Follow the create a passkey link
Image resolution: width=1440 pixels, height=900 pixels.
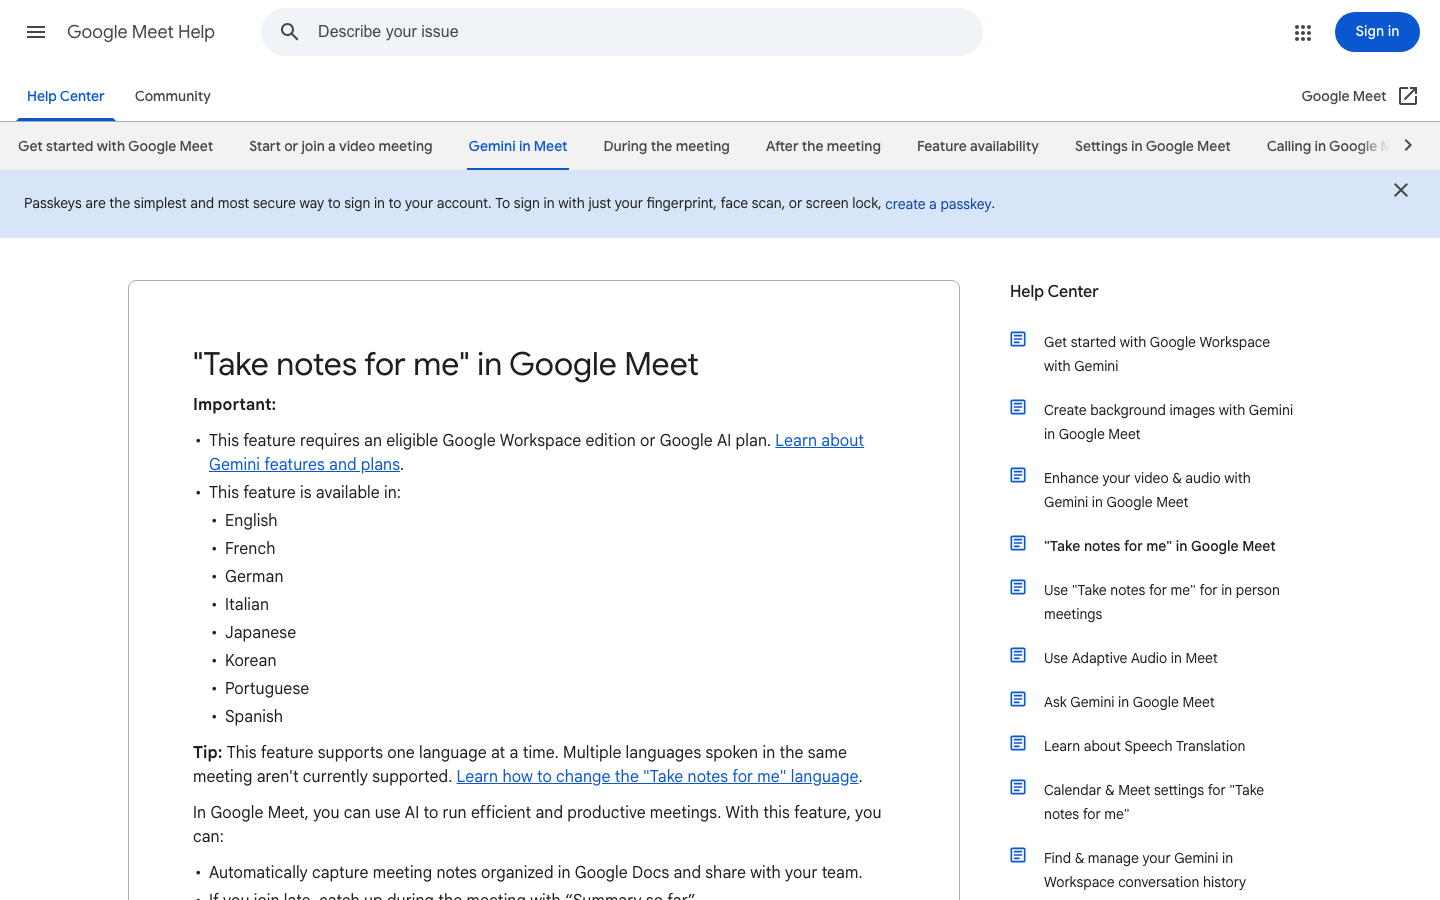[938, 204]
